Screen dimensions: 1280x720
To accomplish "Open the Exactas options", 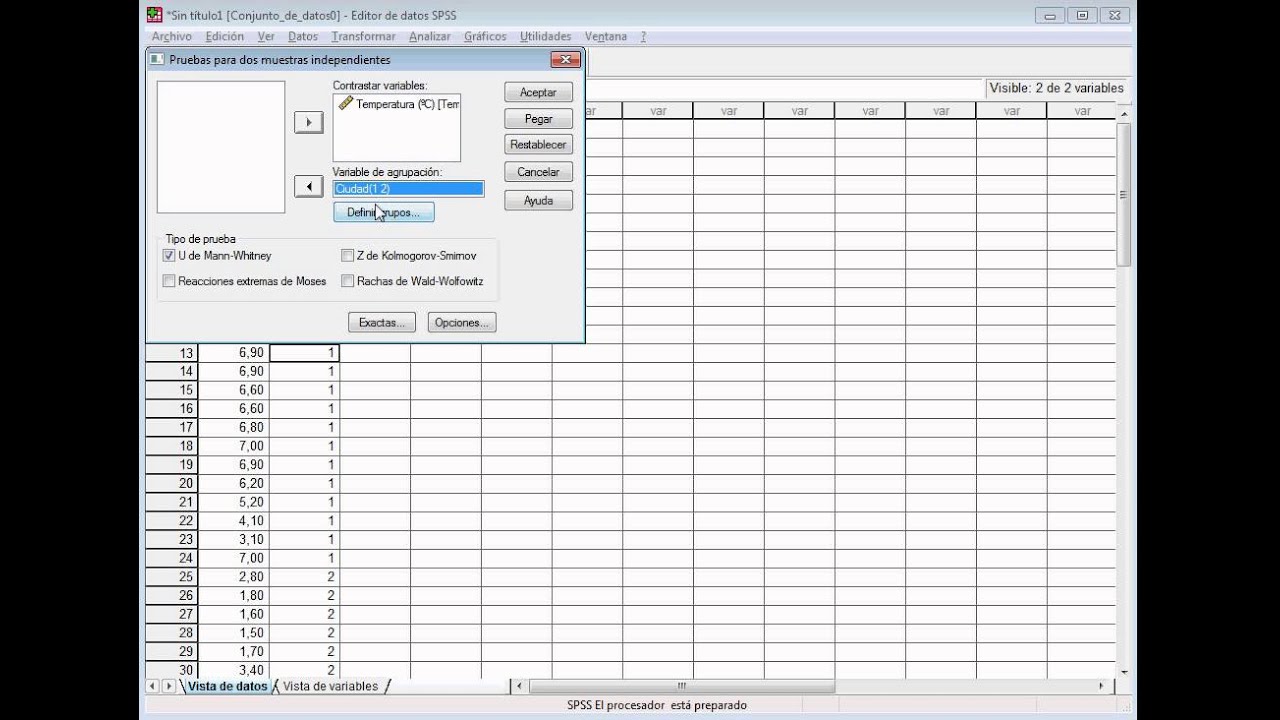I will coord(382,322).
